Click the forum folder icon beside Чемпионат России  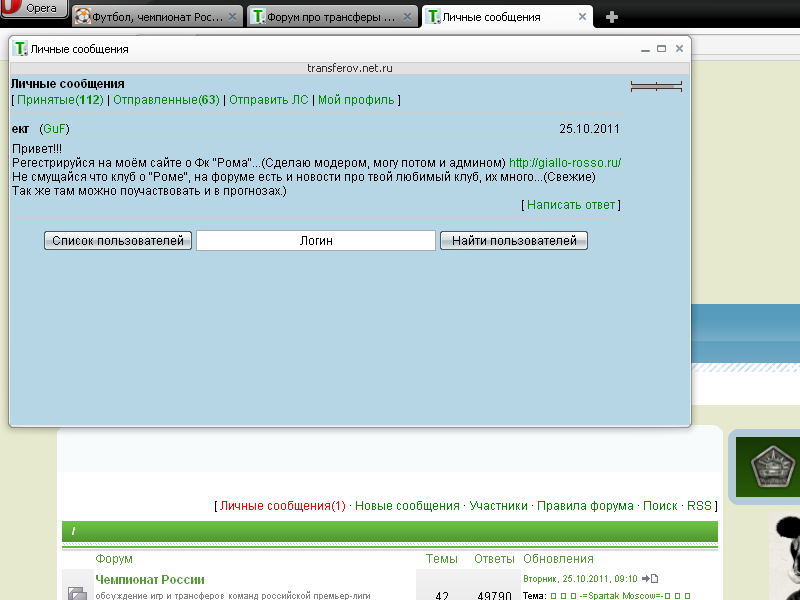77,593
